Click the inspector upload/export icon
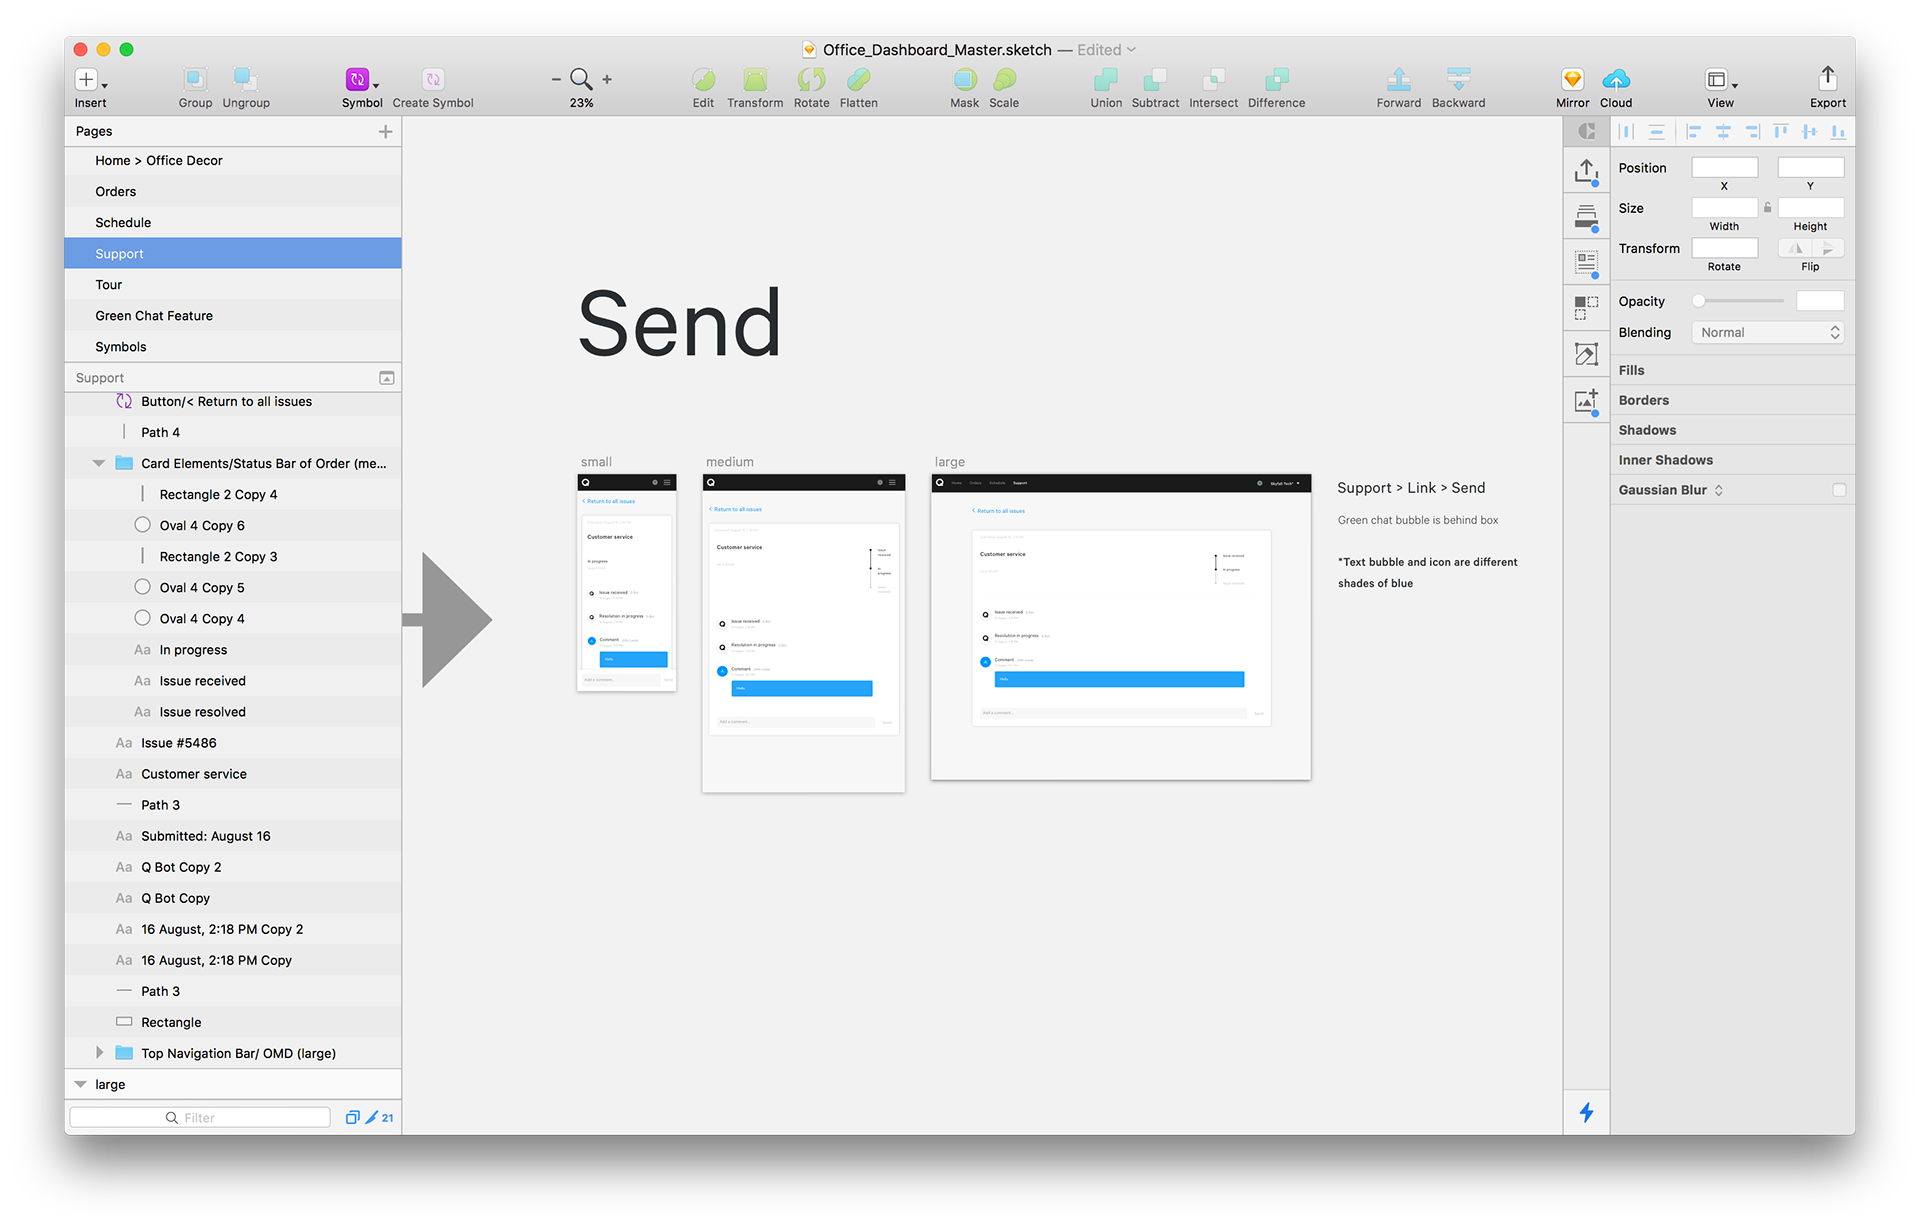Viewport: 1920px width, 1227px height. click(x=1586, y=172)
